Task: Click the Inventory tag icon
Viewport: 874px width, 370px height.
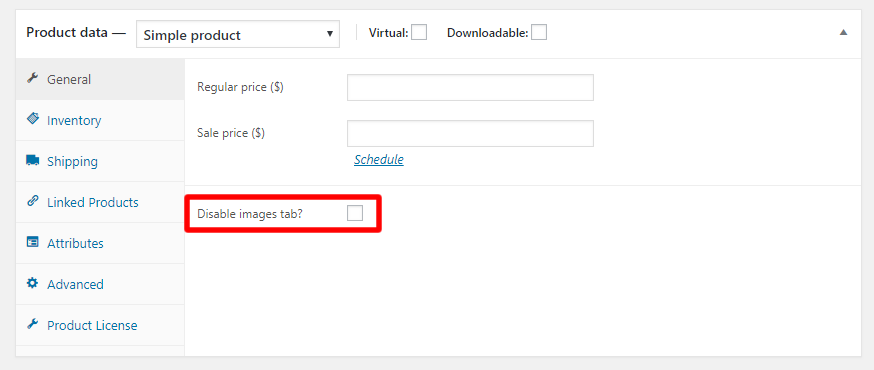Action: click(x=33, y=119)
